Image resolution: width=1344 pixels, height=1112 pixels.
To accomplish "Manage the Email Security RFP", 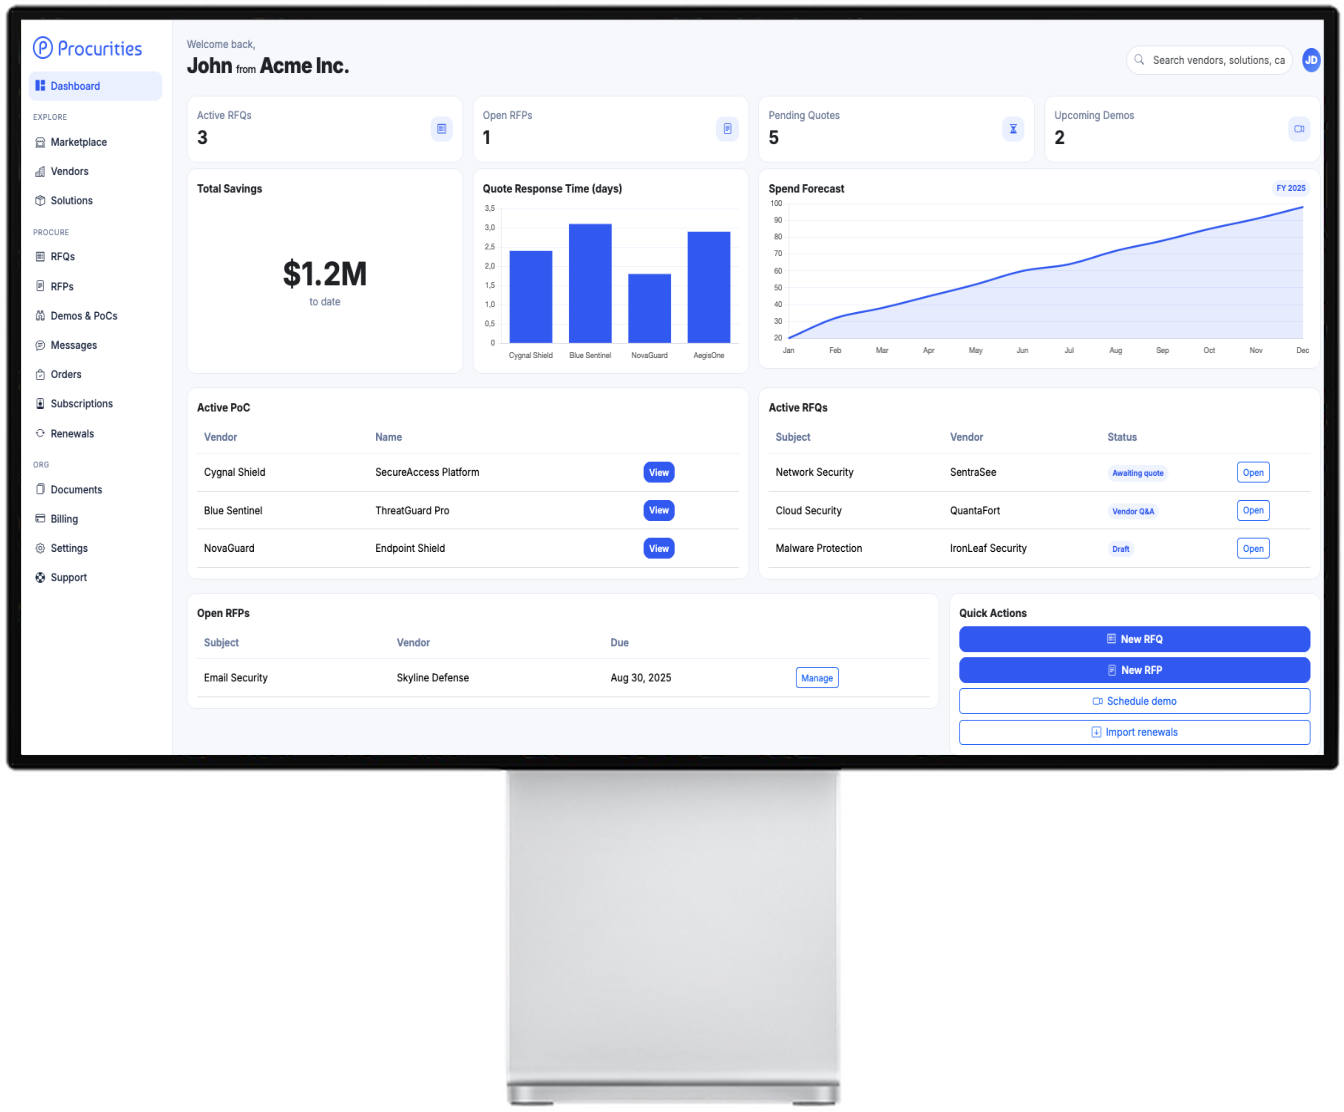I will [817, 678].
